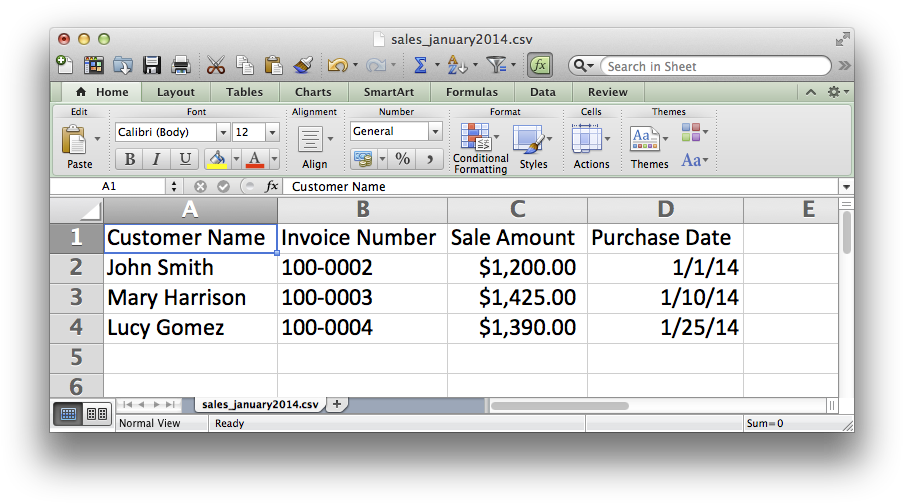Open Align options in Alignment group

[310, 140]
